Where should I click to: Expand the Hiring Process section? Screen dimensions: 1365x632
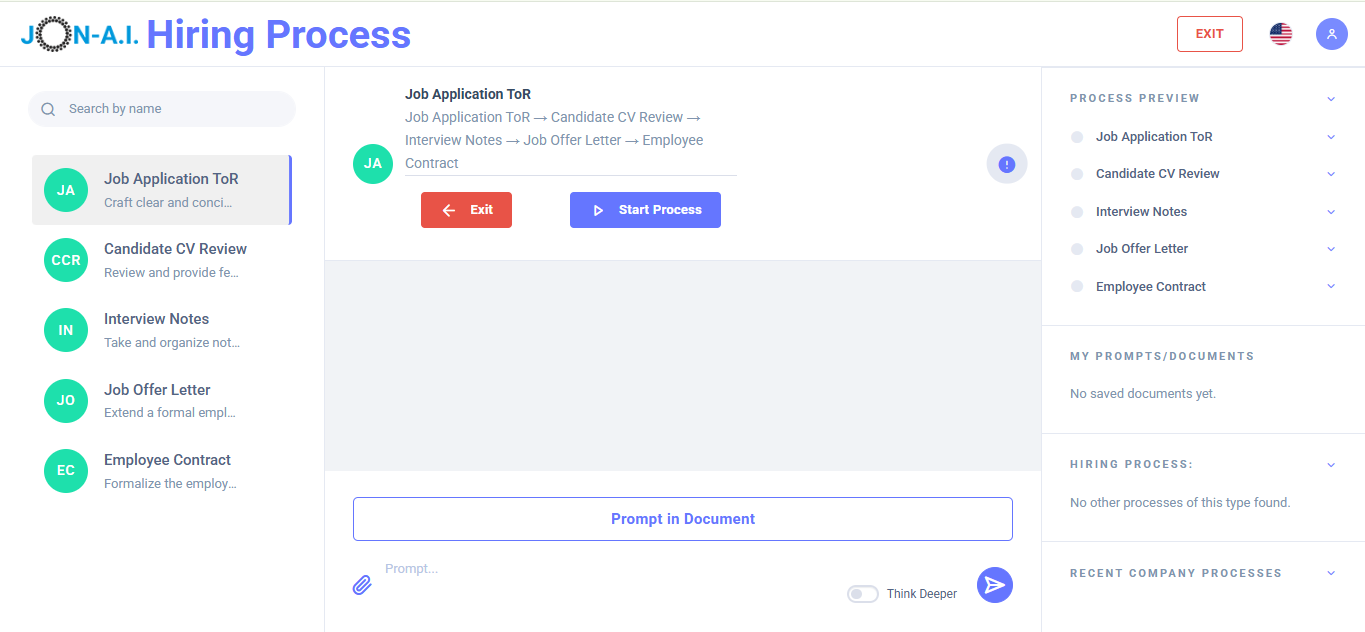click(x=1330, y=464)
